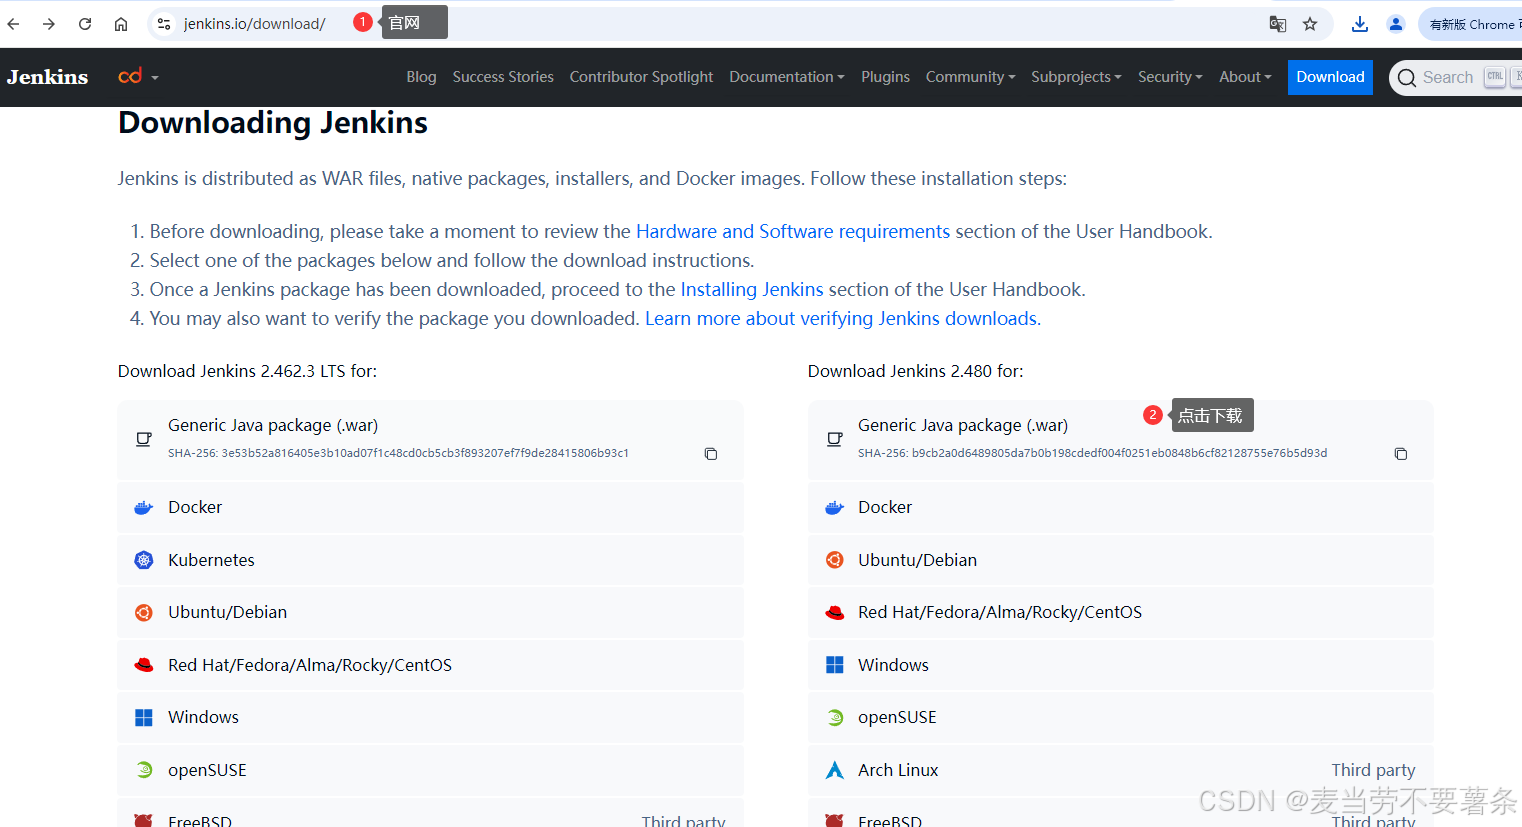The width and height of the screenshot is (1522, 827).
Task: Select Red Hat icon under LTS downloads
Action: [144, 665]
